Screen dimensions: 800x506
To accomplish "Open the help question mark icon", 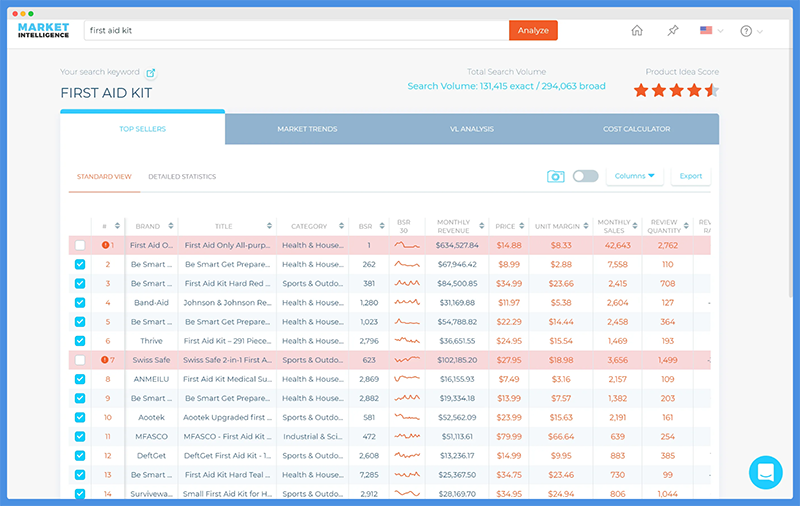I will click(x=746, y=31).
